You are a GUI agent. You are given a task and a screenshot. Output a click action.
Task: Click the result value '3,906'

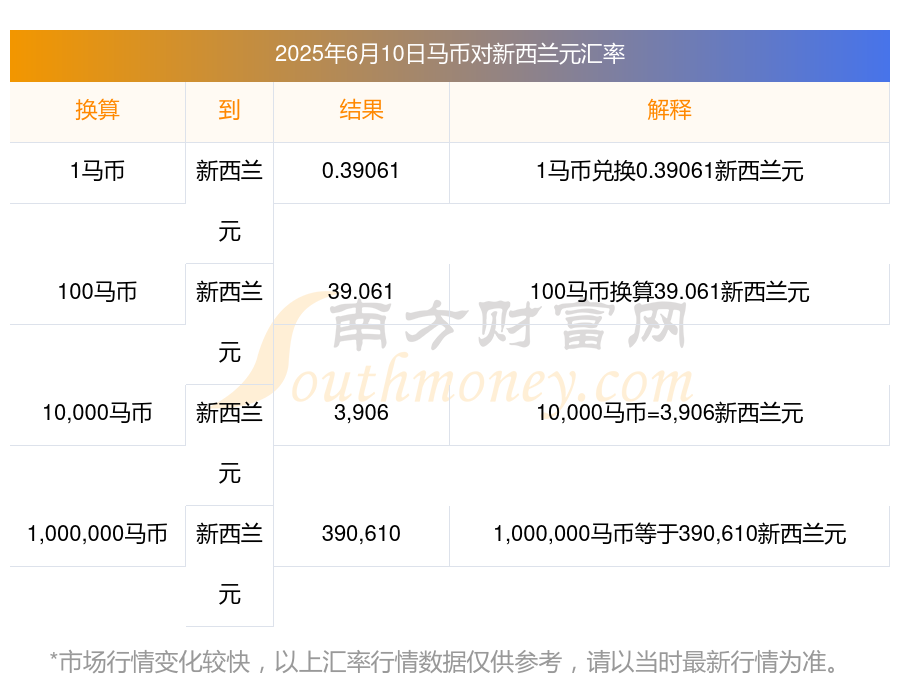361,413
